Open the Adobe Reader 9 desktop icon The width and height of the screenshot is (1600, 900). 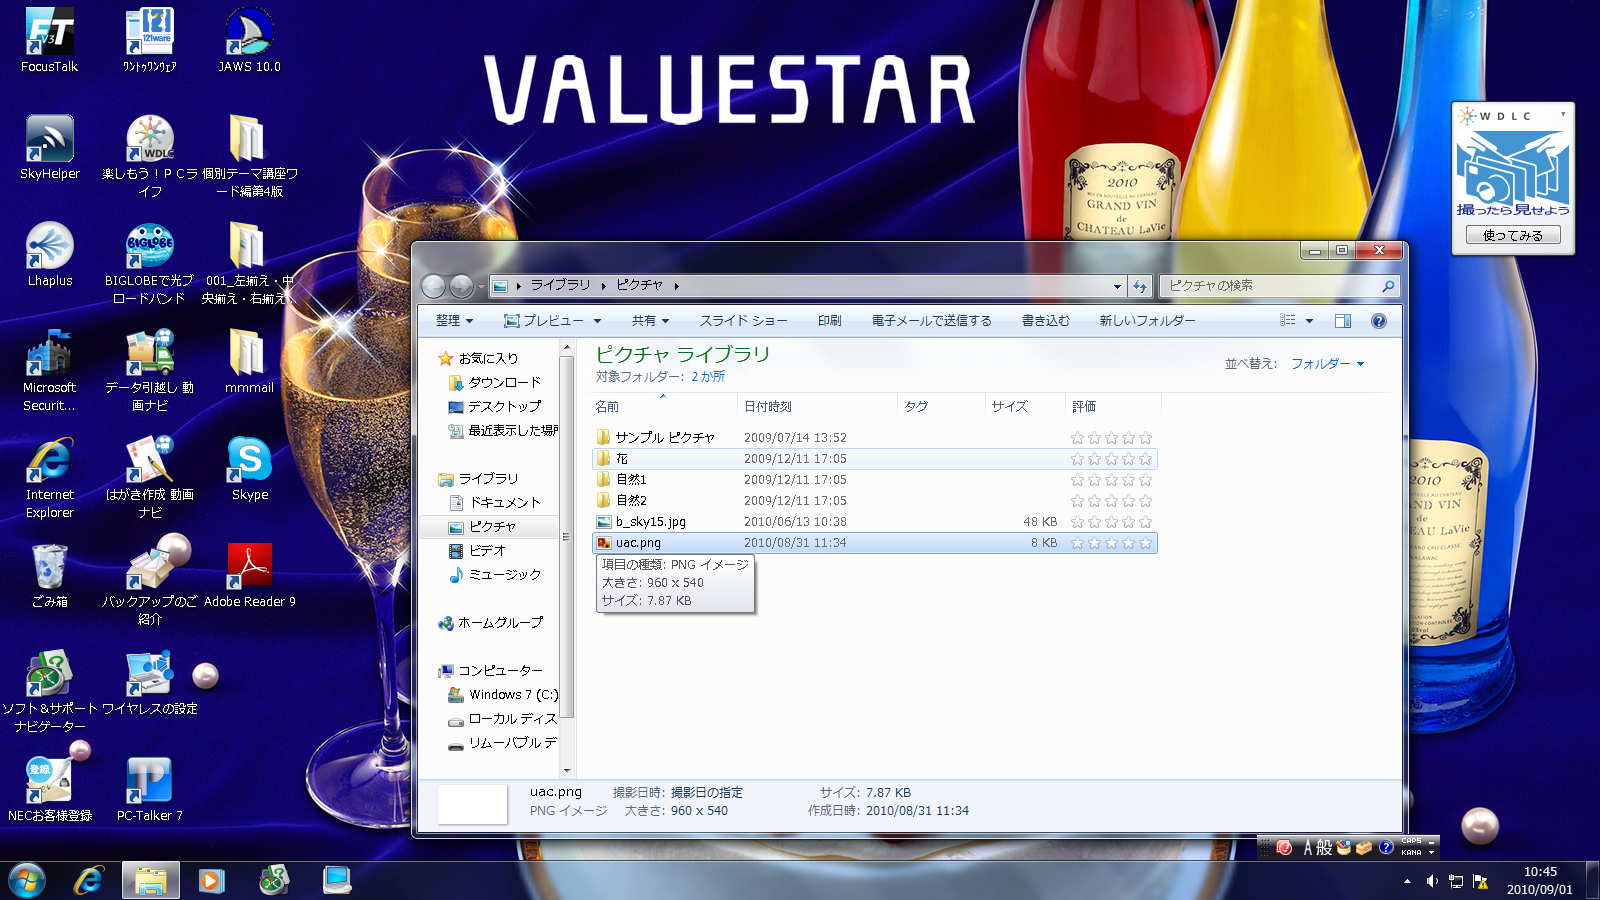click(x=249, y=575)
